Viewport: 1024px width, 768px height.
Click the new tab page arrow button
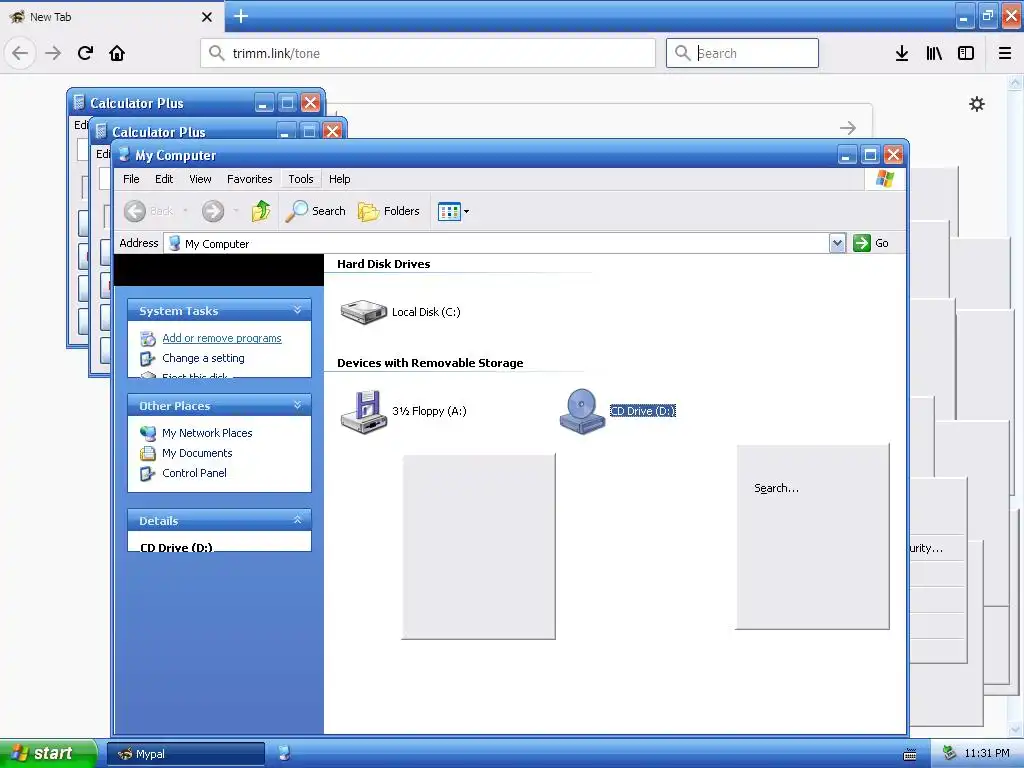pos(848,127)
